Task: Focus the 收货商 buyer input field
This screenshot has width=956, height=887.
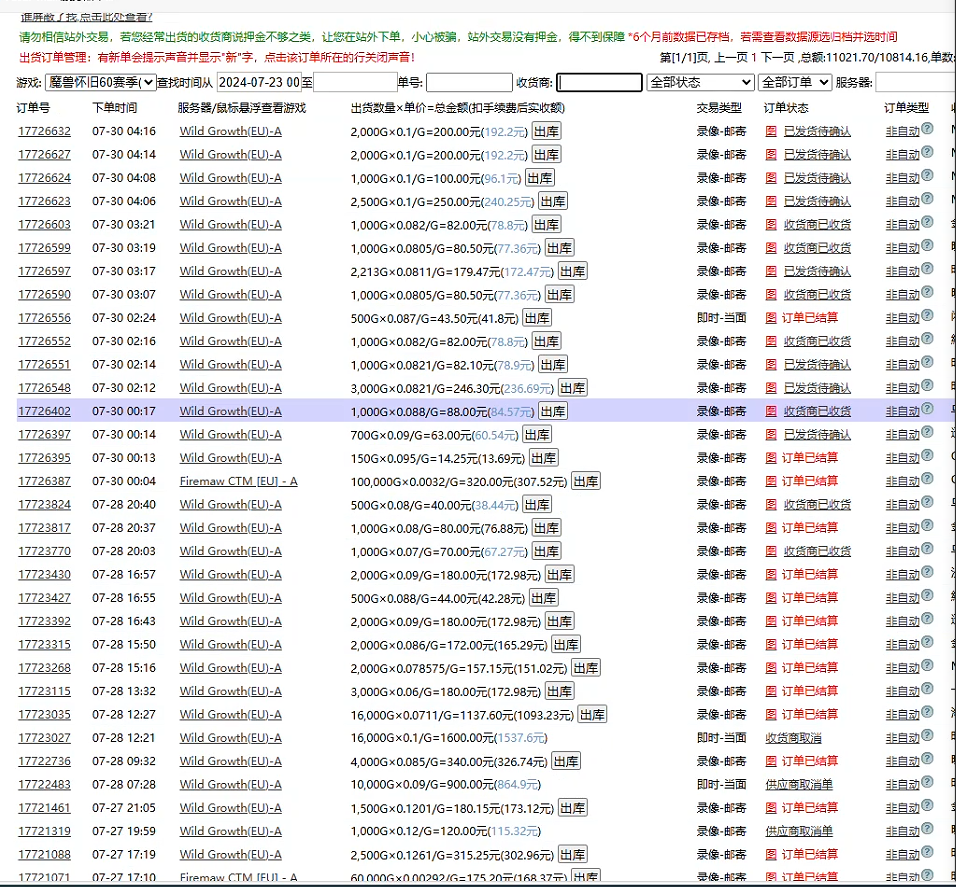Action: tap(599, 82)
